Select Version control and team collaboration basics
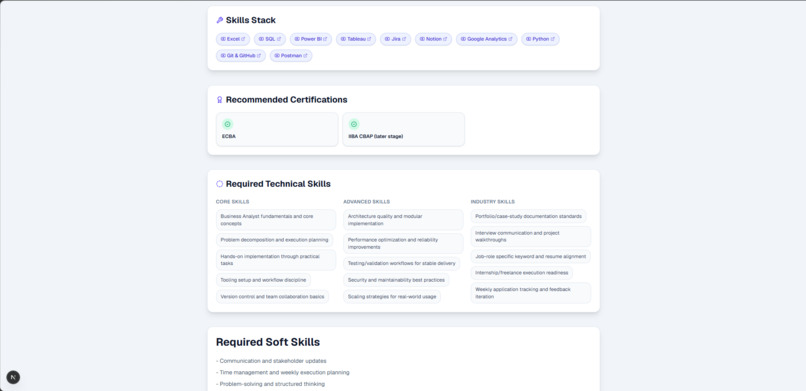 tap(272, 297)
